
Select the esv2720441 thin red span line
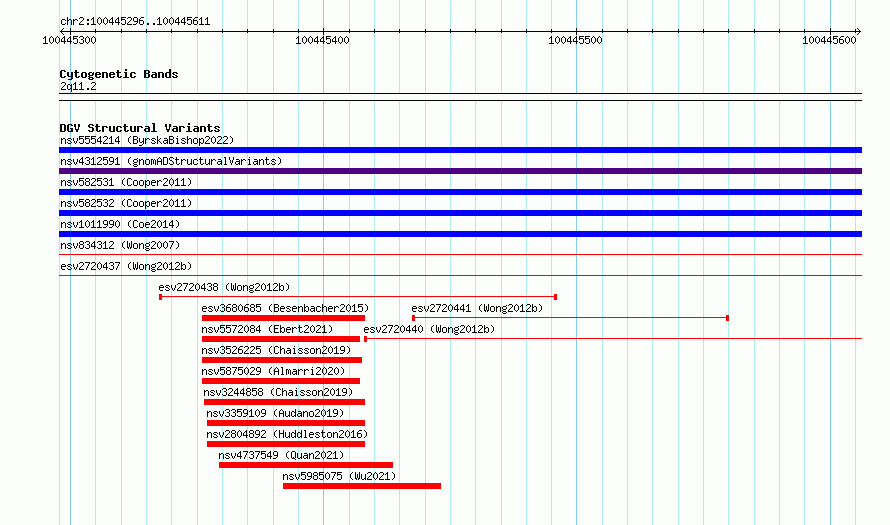tap(570, 318)
